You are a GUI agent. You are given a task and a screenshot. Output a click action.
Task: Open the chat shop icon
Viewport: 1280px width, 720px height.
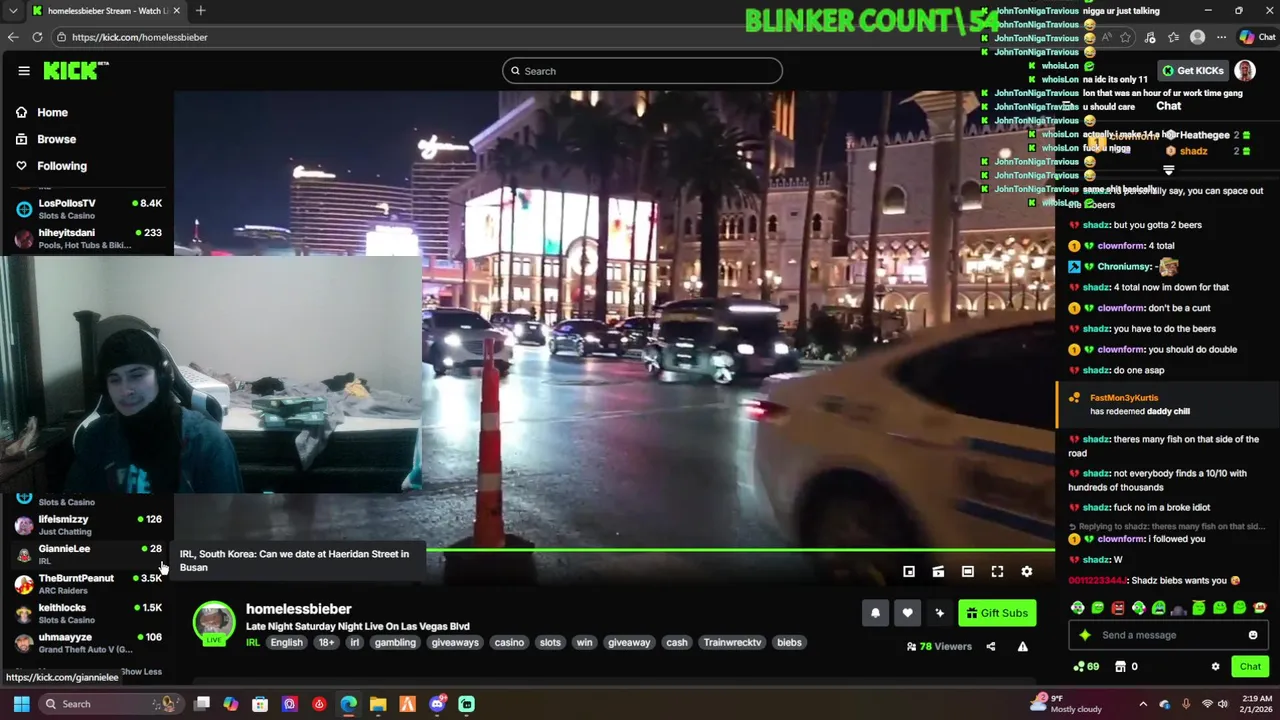coord(1121,667)
